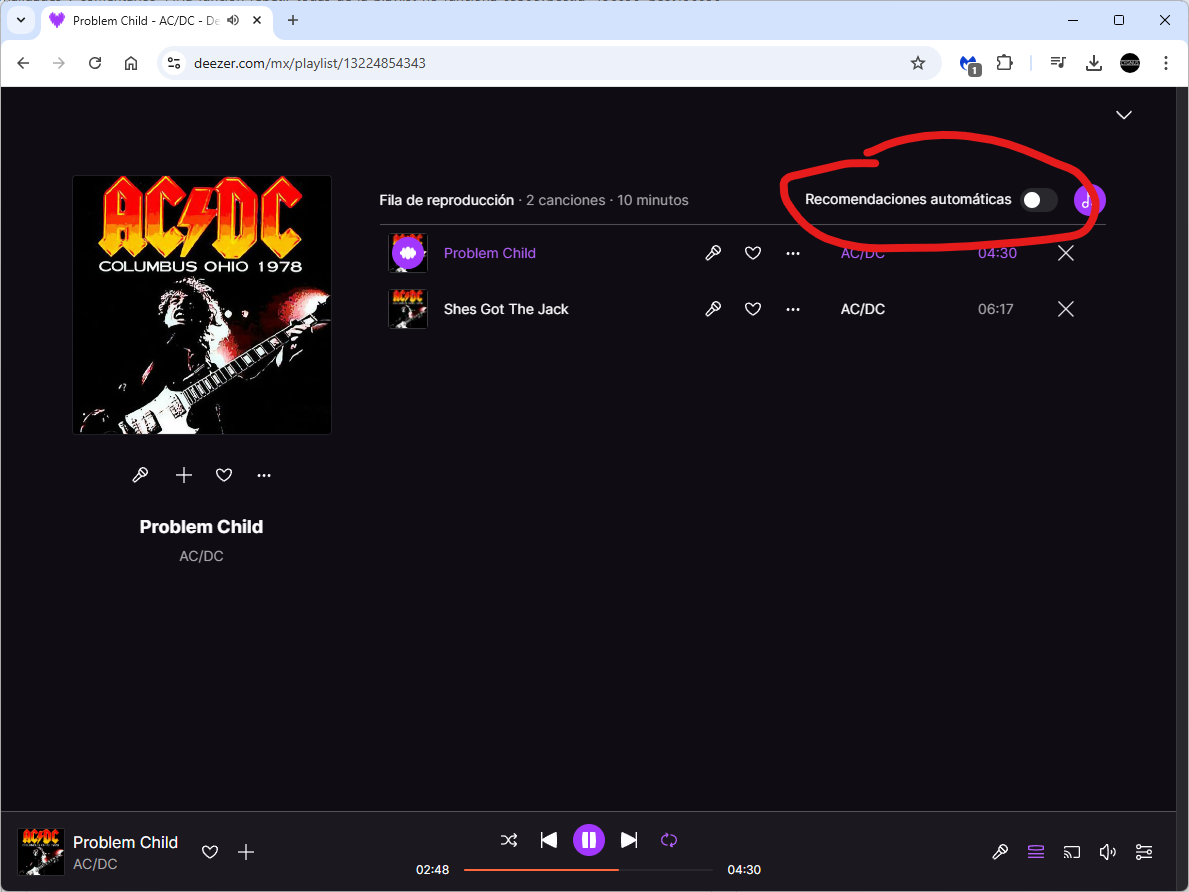This screenshot has width=1189, height=892.
Task: Open lyrics for Shes Got The Jack
Action: pyautogui.click(x=713, y=309)
